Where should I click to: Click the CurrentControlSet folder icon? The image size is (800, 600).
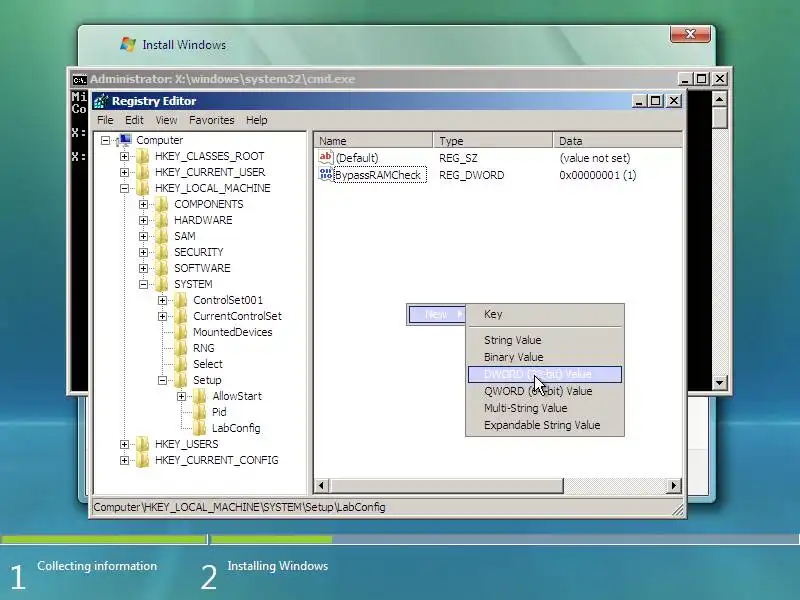181,316
